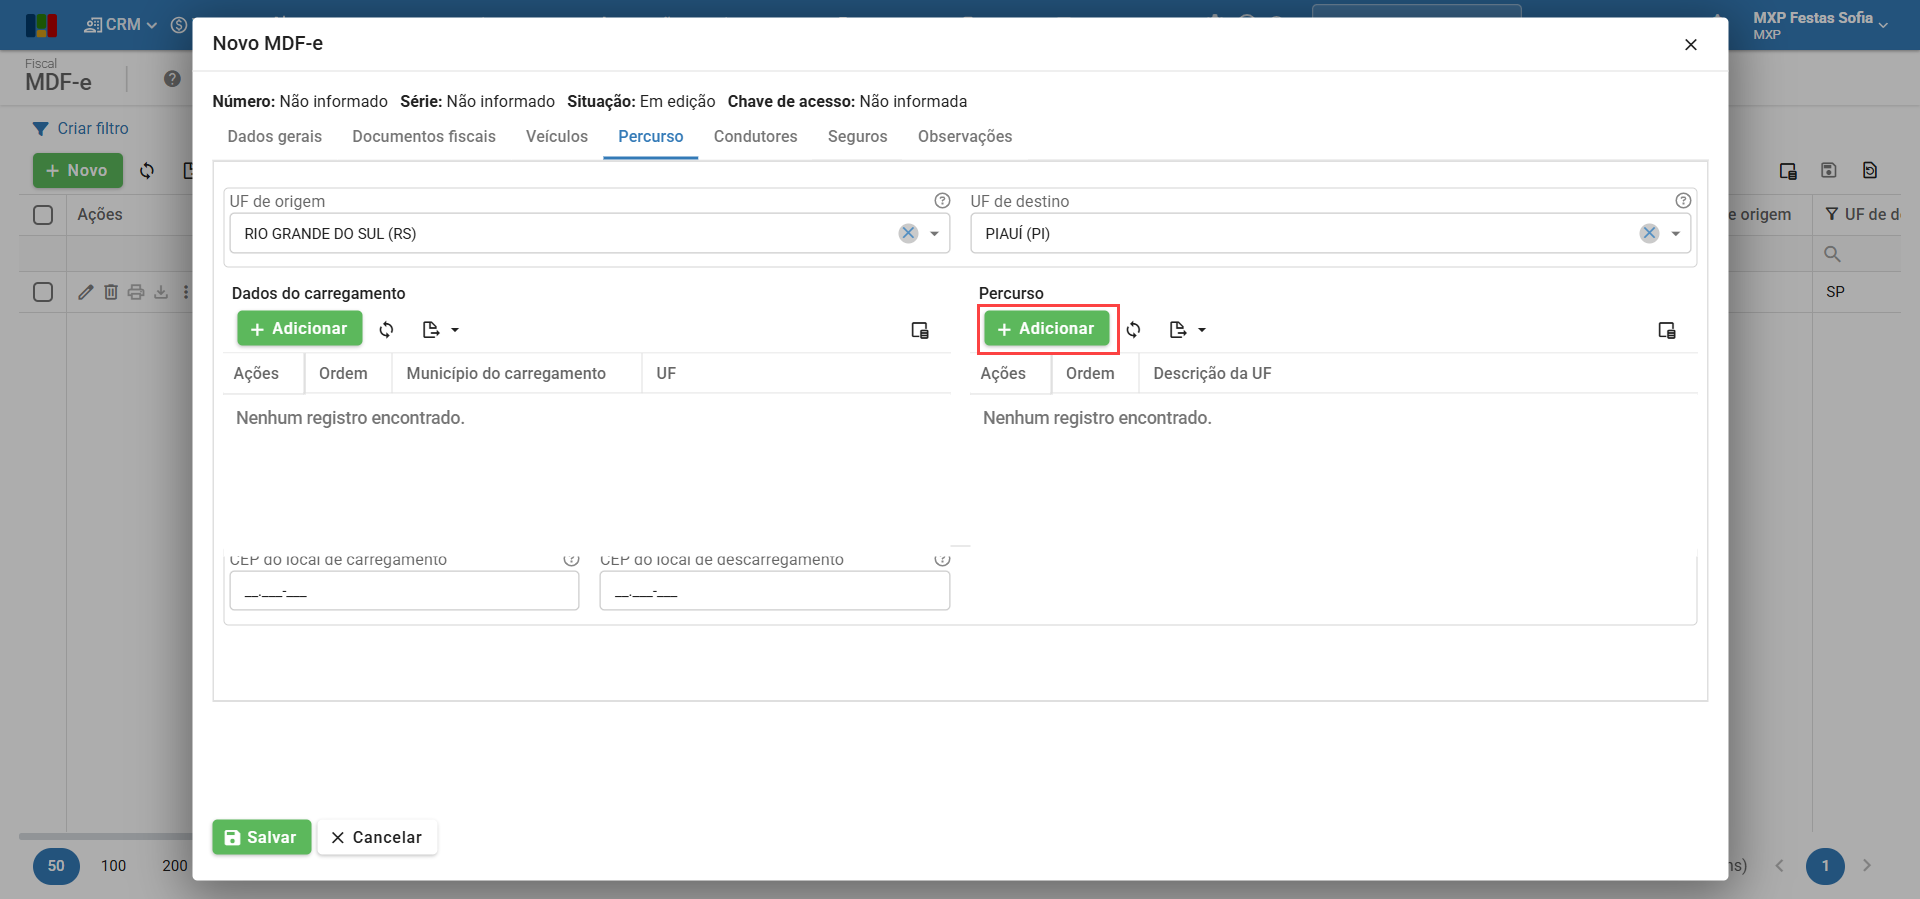Image resolution: width=1920 pixels, height=899 pixels.
Task: Save the new MDF-e with Salvar
Action: (261, 838)
